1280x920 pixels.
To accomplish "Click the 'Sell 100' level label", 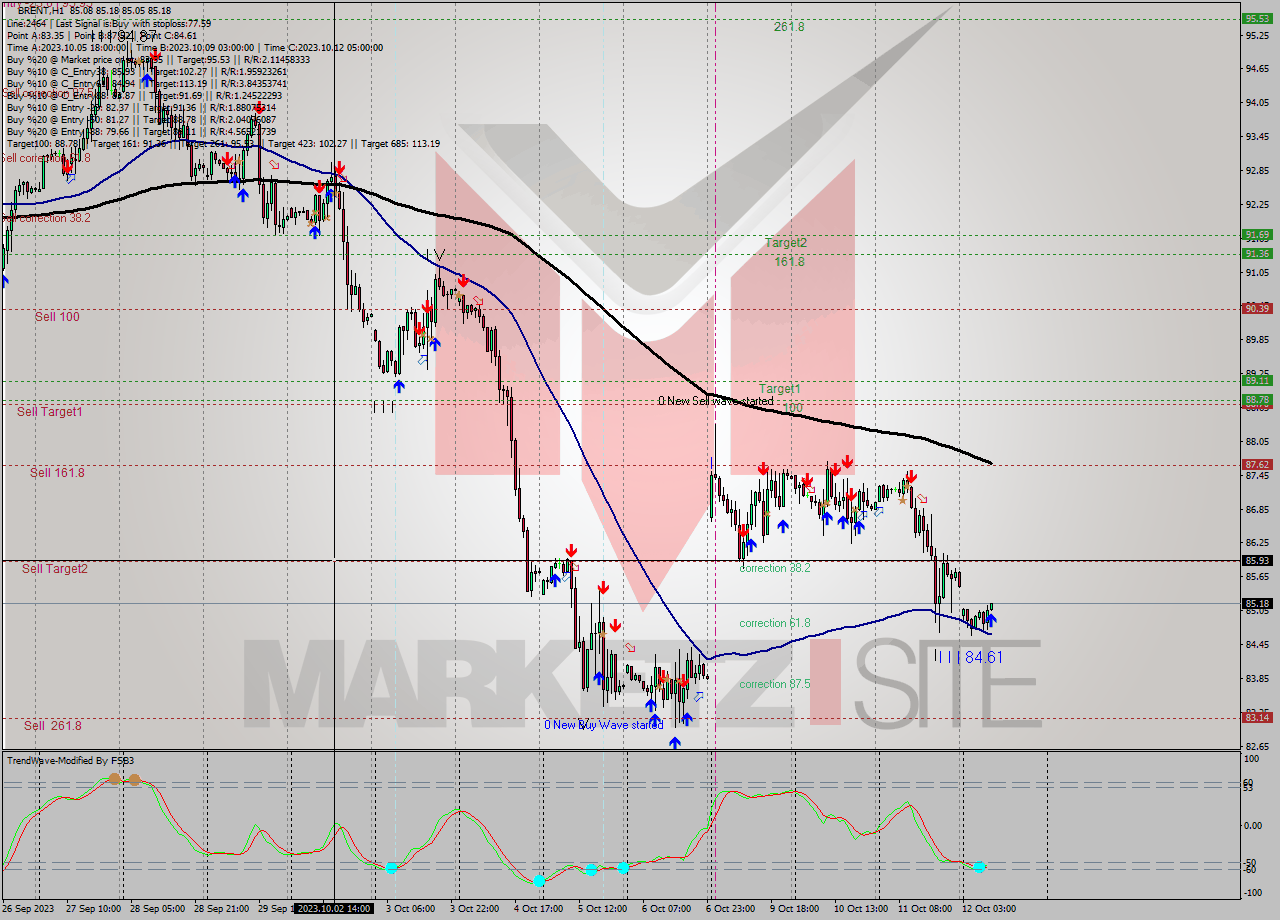I will pos(57,316).
